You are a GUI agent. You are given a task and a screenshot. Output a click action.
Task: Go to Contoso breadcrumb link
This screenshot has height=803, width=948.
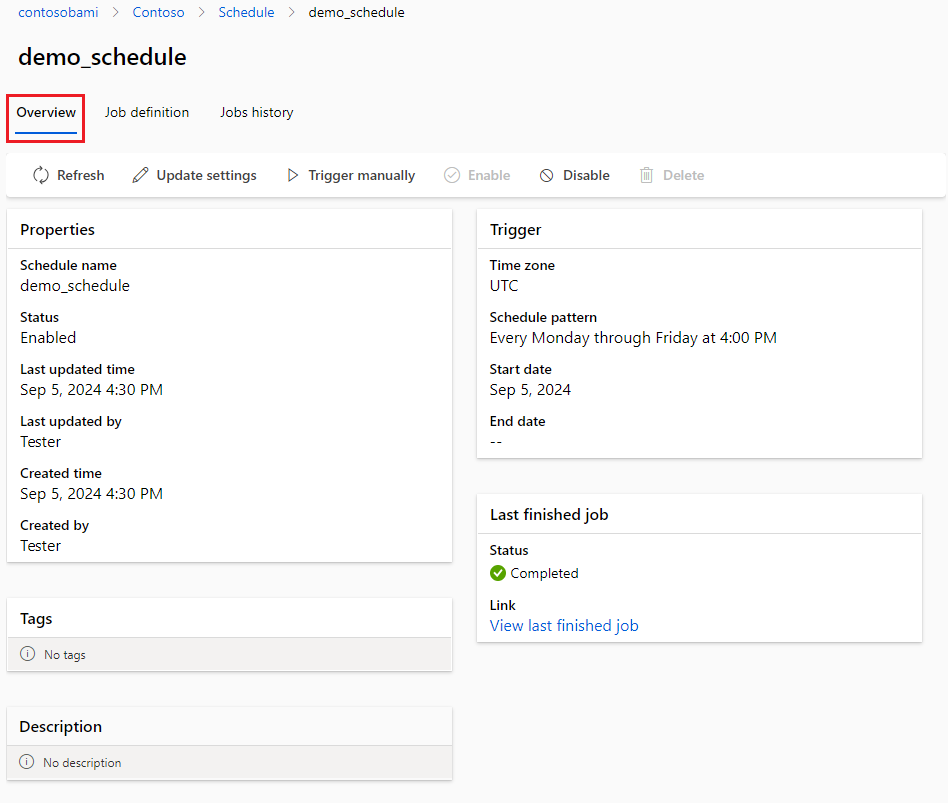[158, 13]
